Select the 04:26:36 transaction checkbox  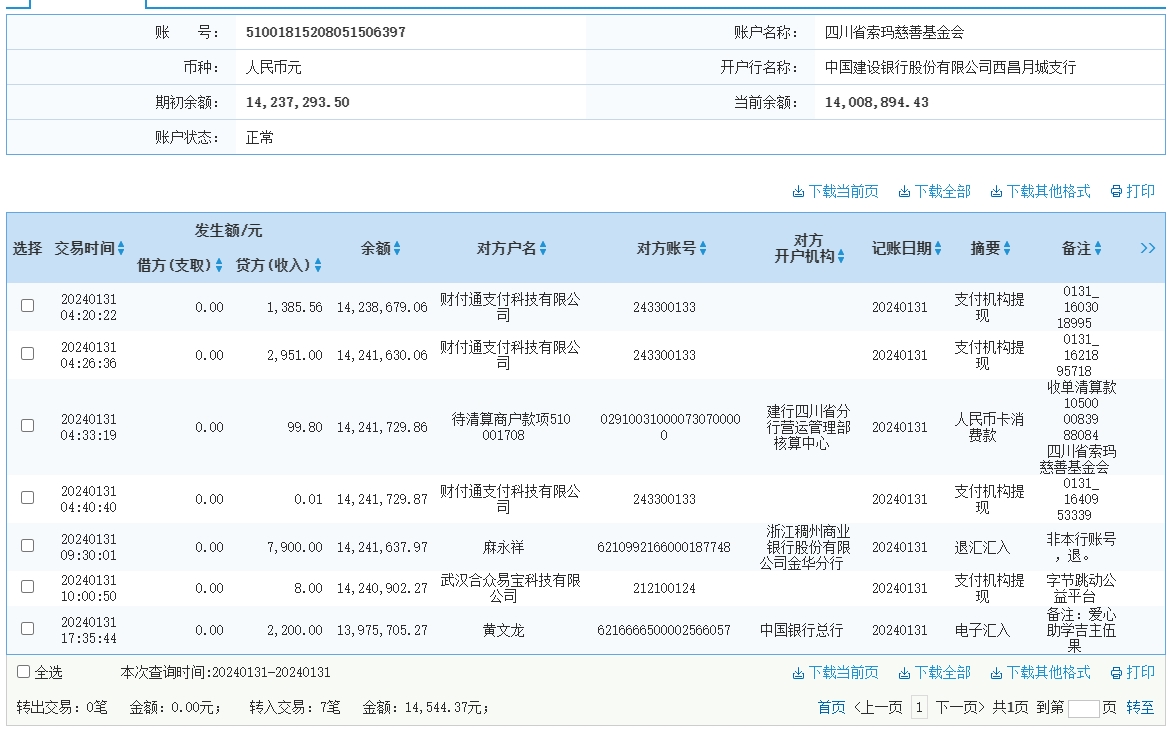point(28,354)
